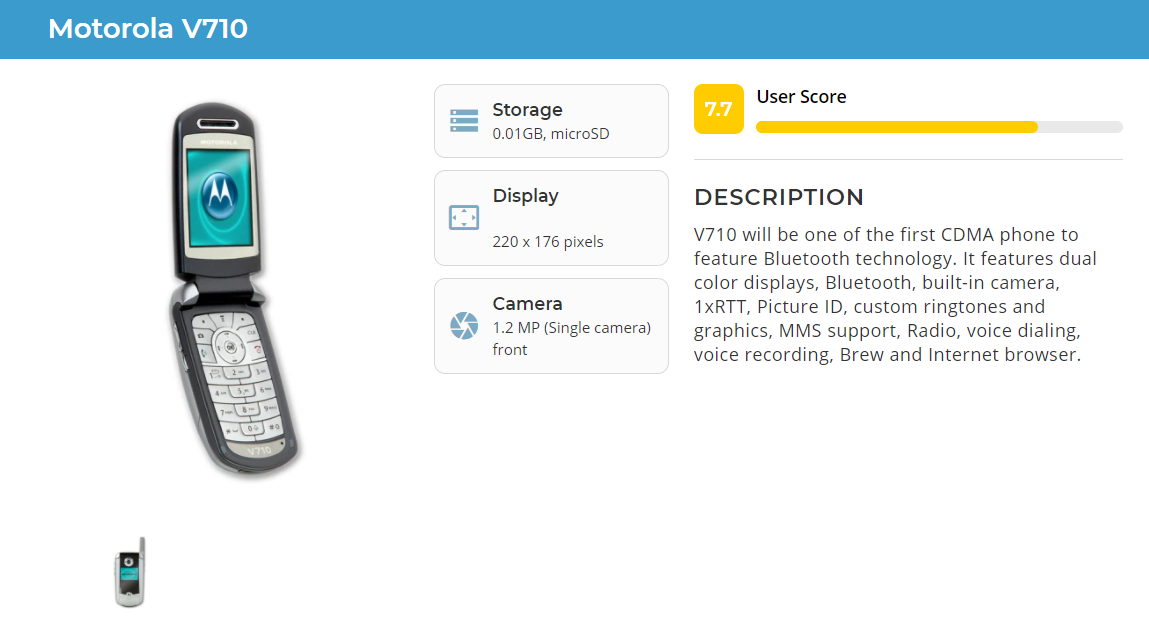The width and height of the screenshot is (1149, 624).
Task: Click the phone's silver keypad in image
Action: [236, 375]
